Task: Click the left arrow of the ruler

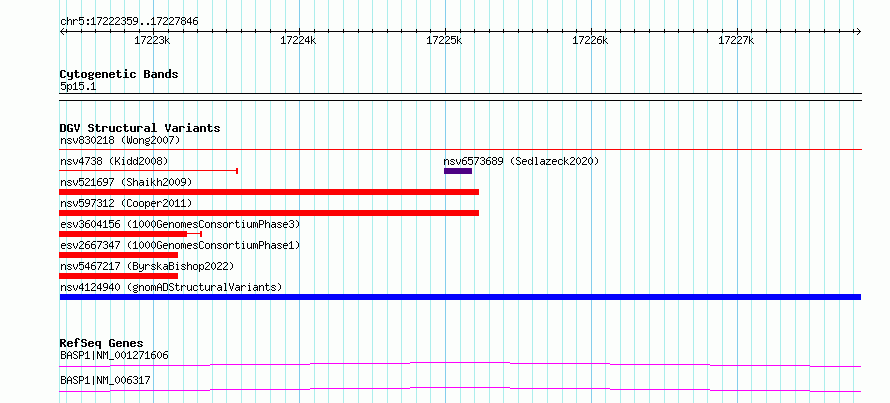Action: coord(63,31)
